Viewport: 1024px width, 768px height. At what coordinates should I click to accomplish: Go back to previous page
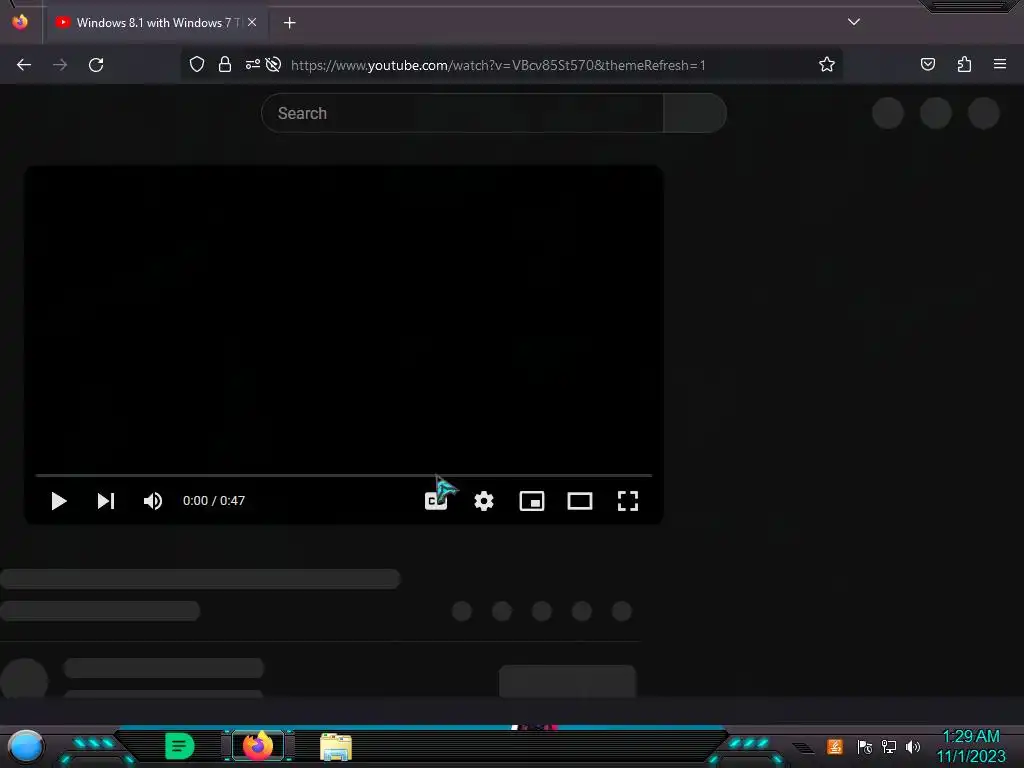(24, 65)
